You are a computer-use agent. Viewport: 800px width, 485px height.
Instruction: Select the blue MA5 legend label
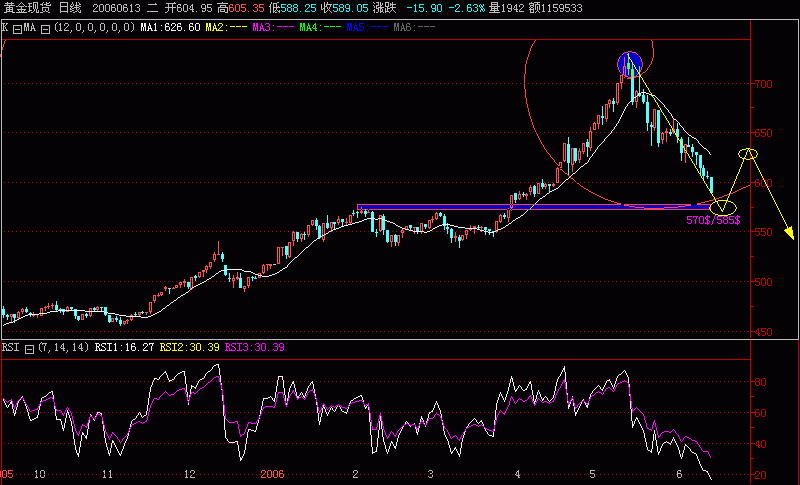coord(367,28)
